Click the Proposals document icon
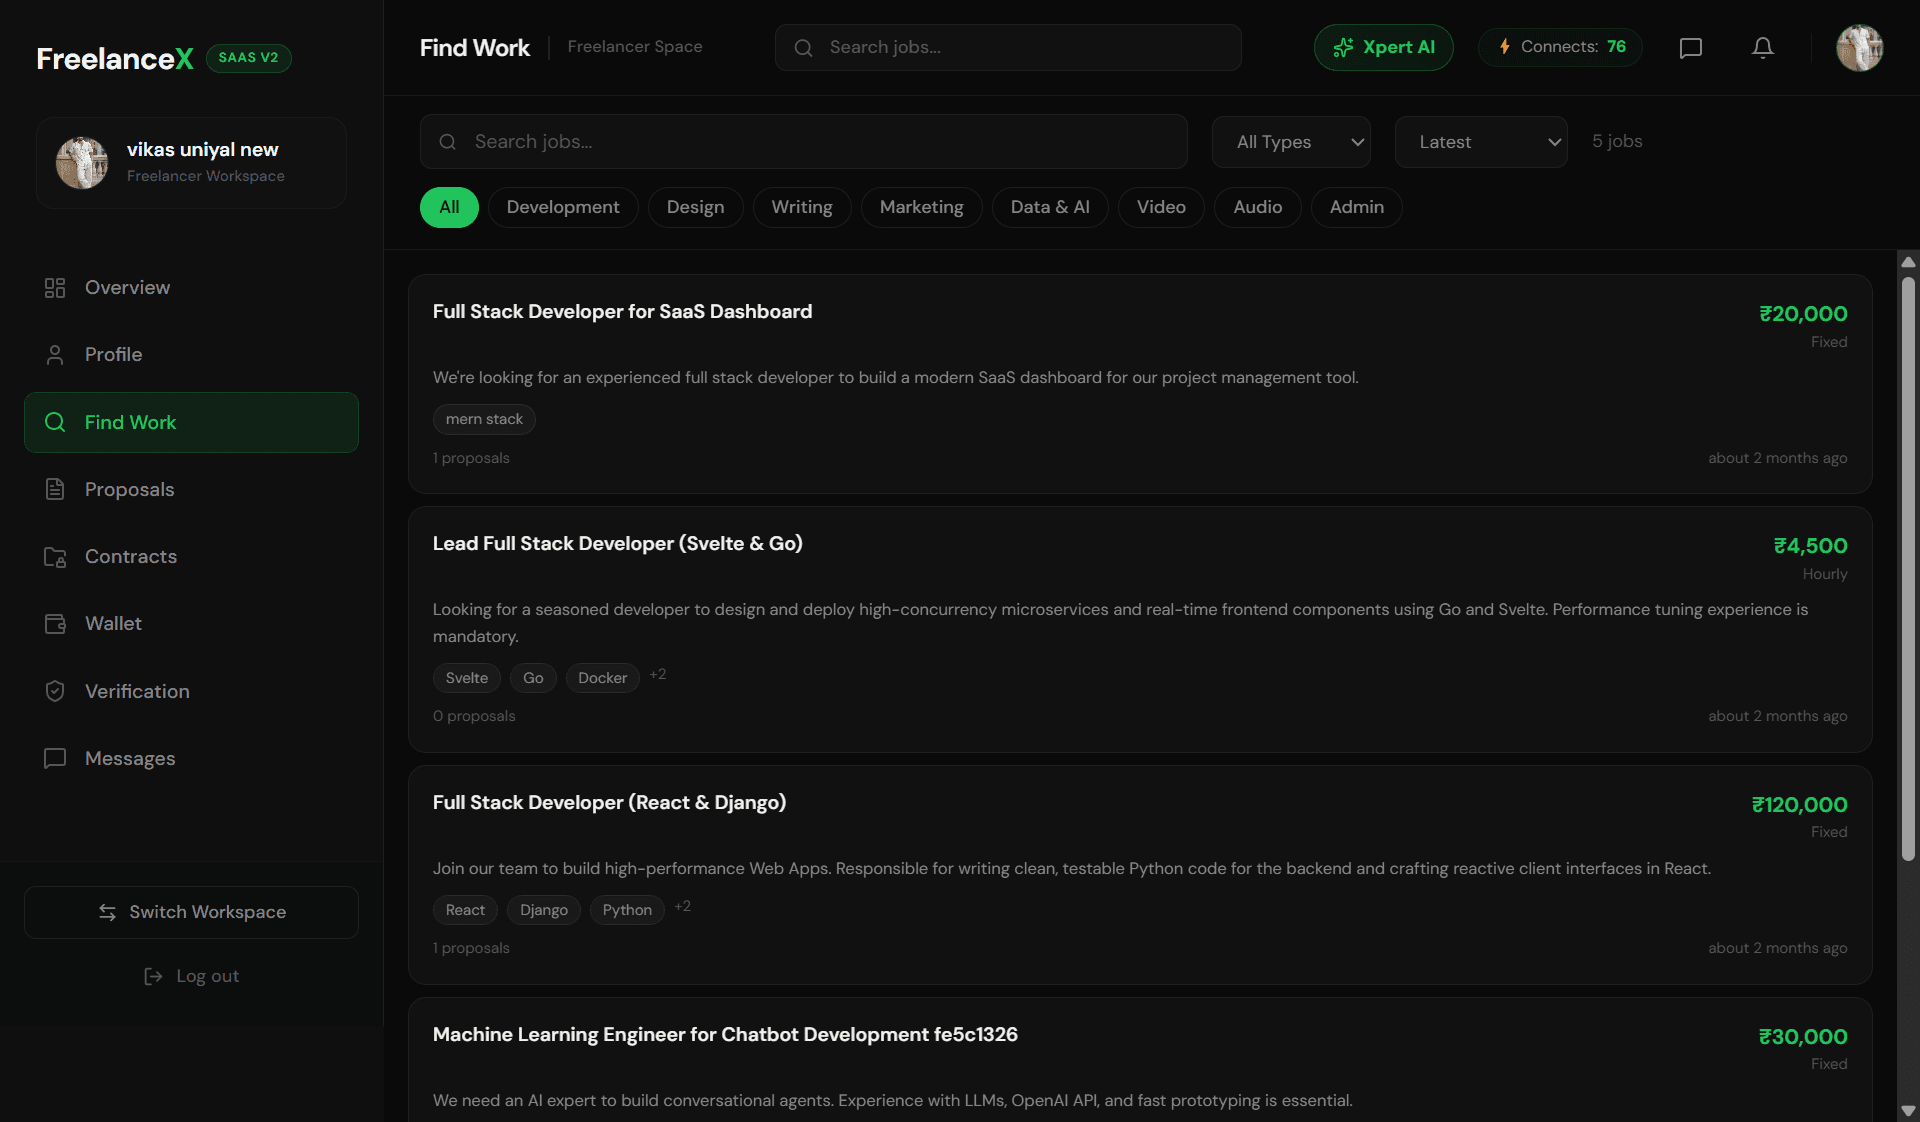 [x=55, y=489]
